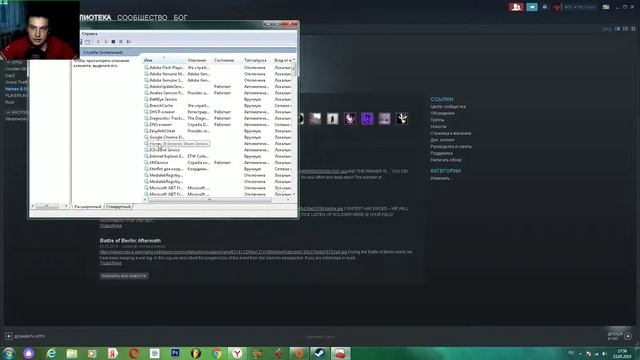
Task: Open Internet Explorer from the taskbar
Action: click(51, 353)
